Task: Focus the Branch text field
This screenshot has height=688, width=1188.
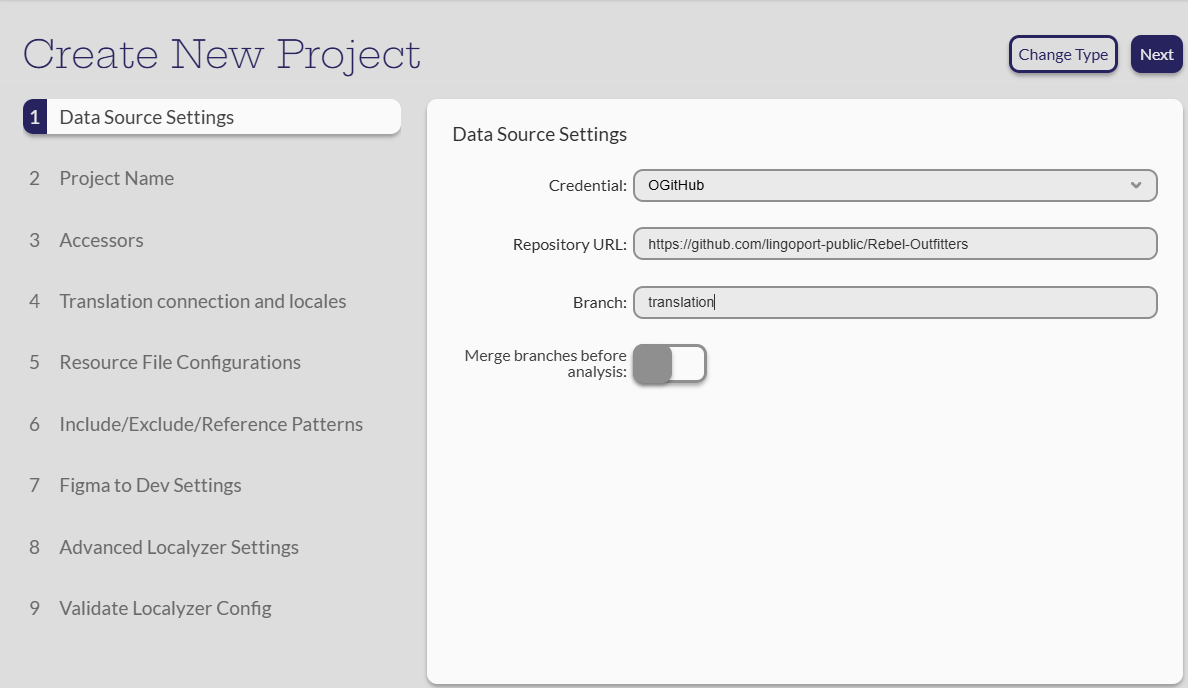Action: (894, 303)
